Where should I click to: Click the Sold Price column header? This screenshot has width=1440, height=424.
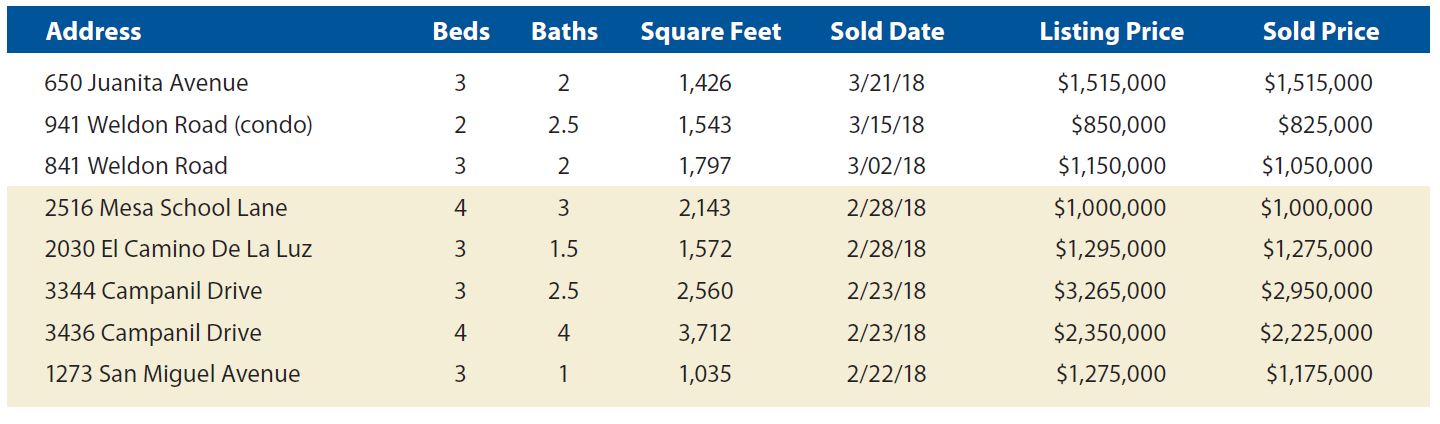1320,32
